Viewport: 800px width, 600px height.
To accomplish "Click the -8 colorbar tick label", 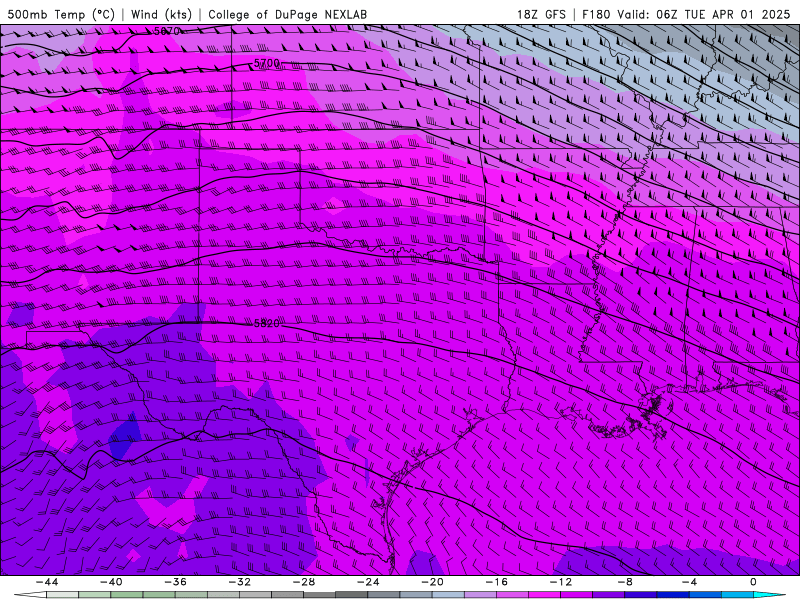I will click(626, 582).
